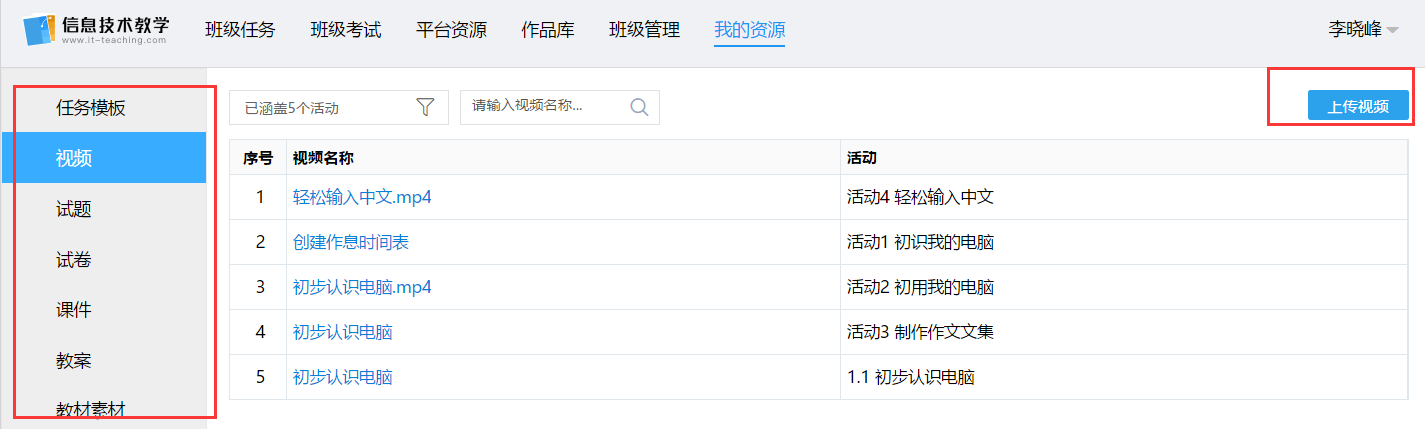Open 初步认识电脑.mp4 video link
Image resolution: width=1425 pixels, height=429 pixels.
[362, 287]
